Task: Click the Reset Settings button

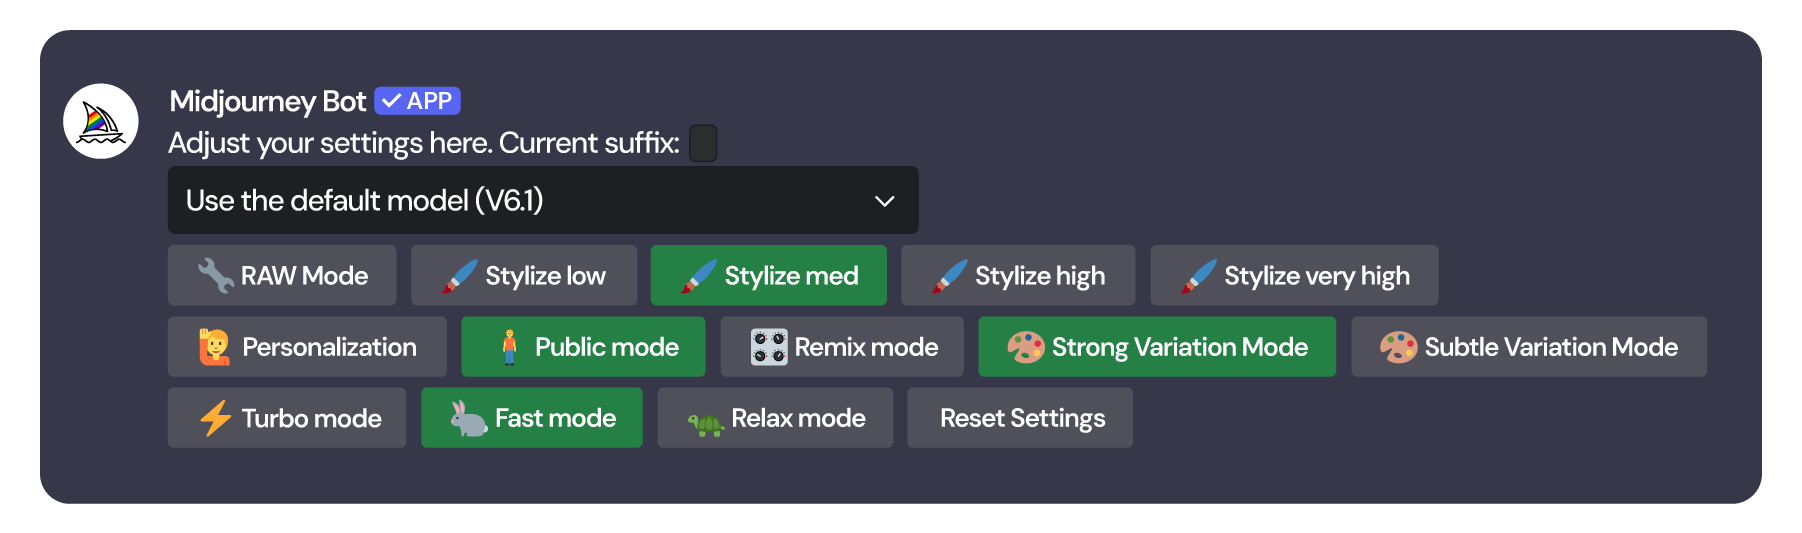Action: click(x=1020, y=418)
